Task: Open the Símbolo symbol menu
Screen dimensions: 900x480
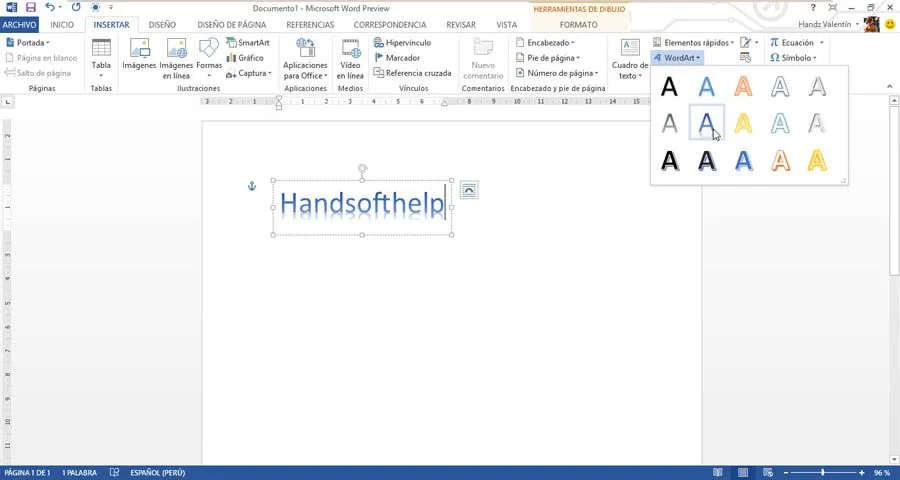Action: (x=793, y=58)
